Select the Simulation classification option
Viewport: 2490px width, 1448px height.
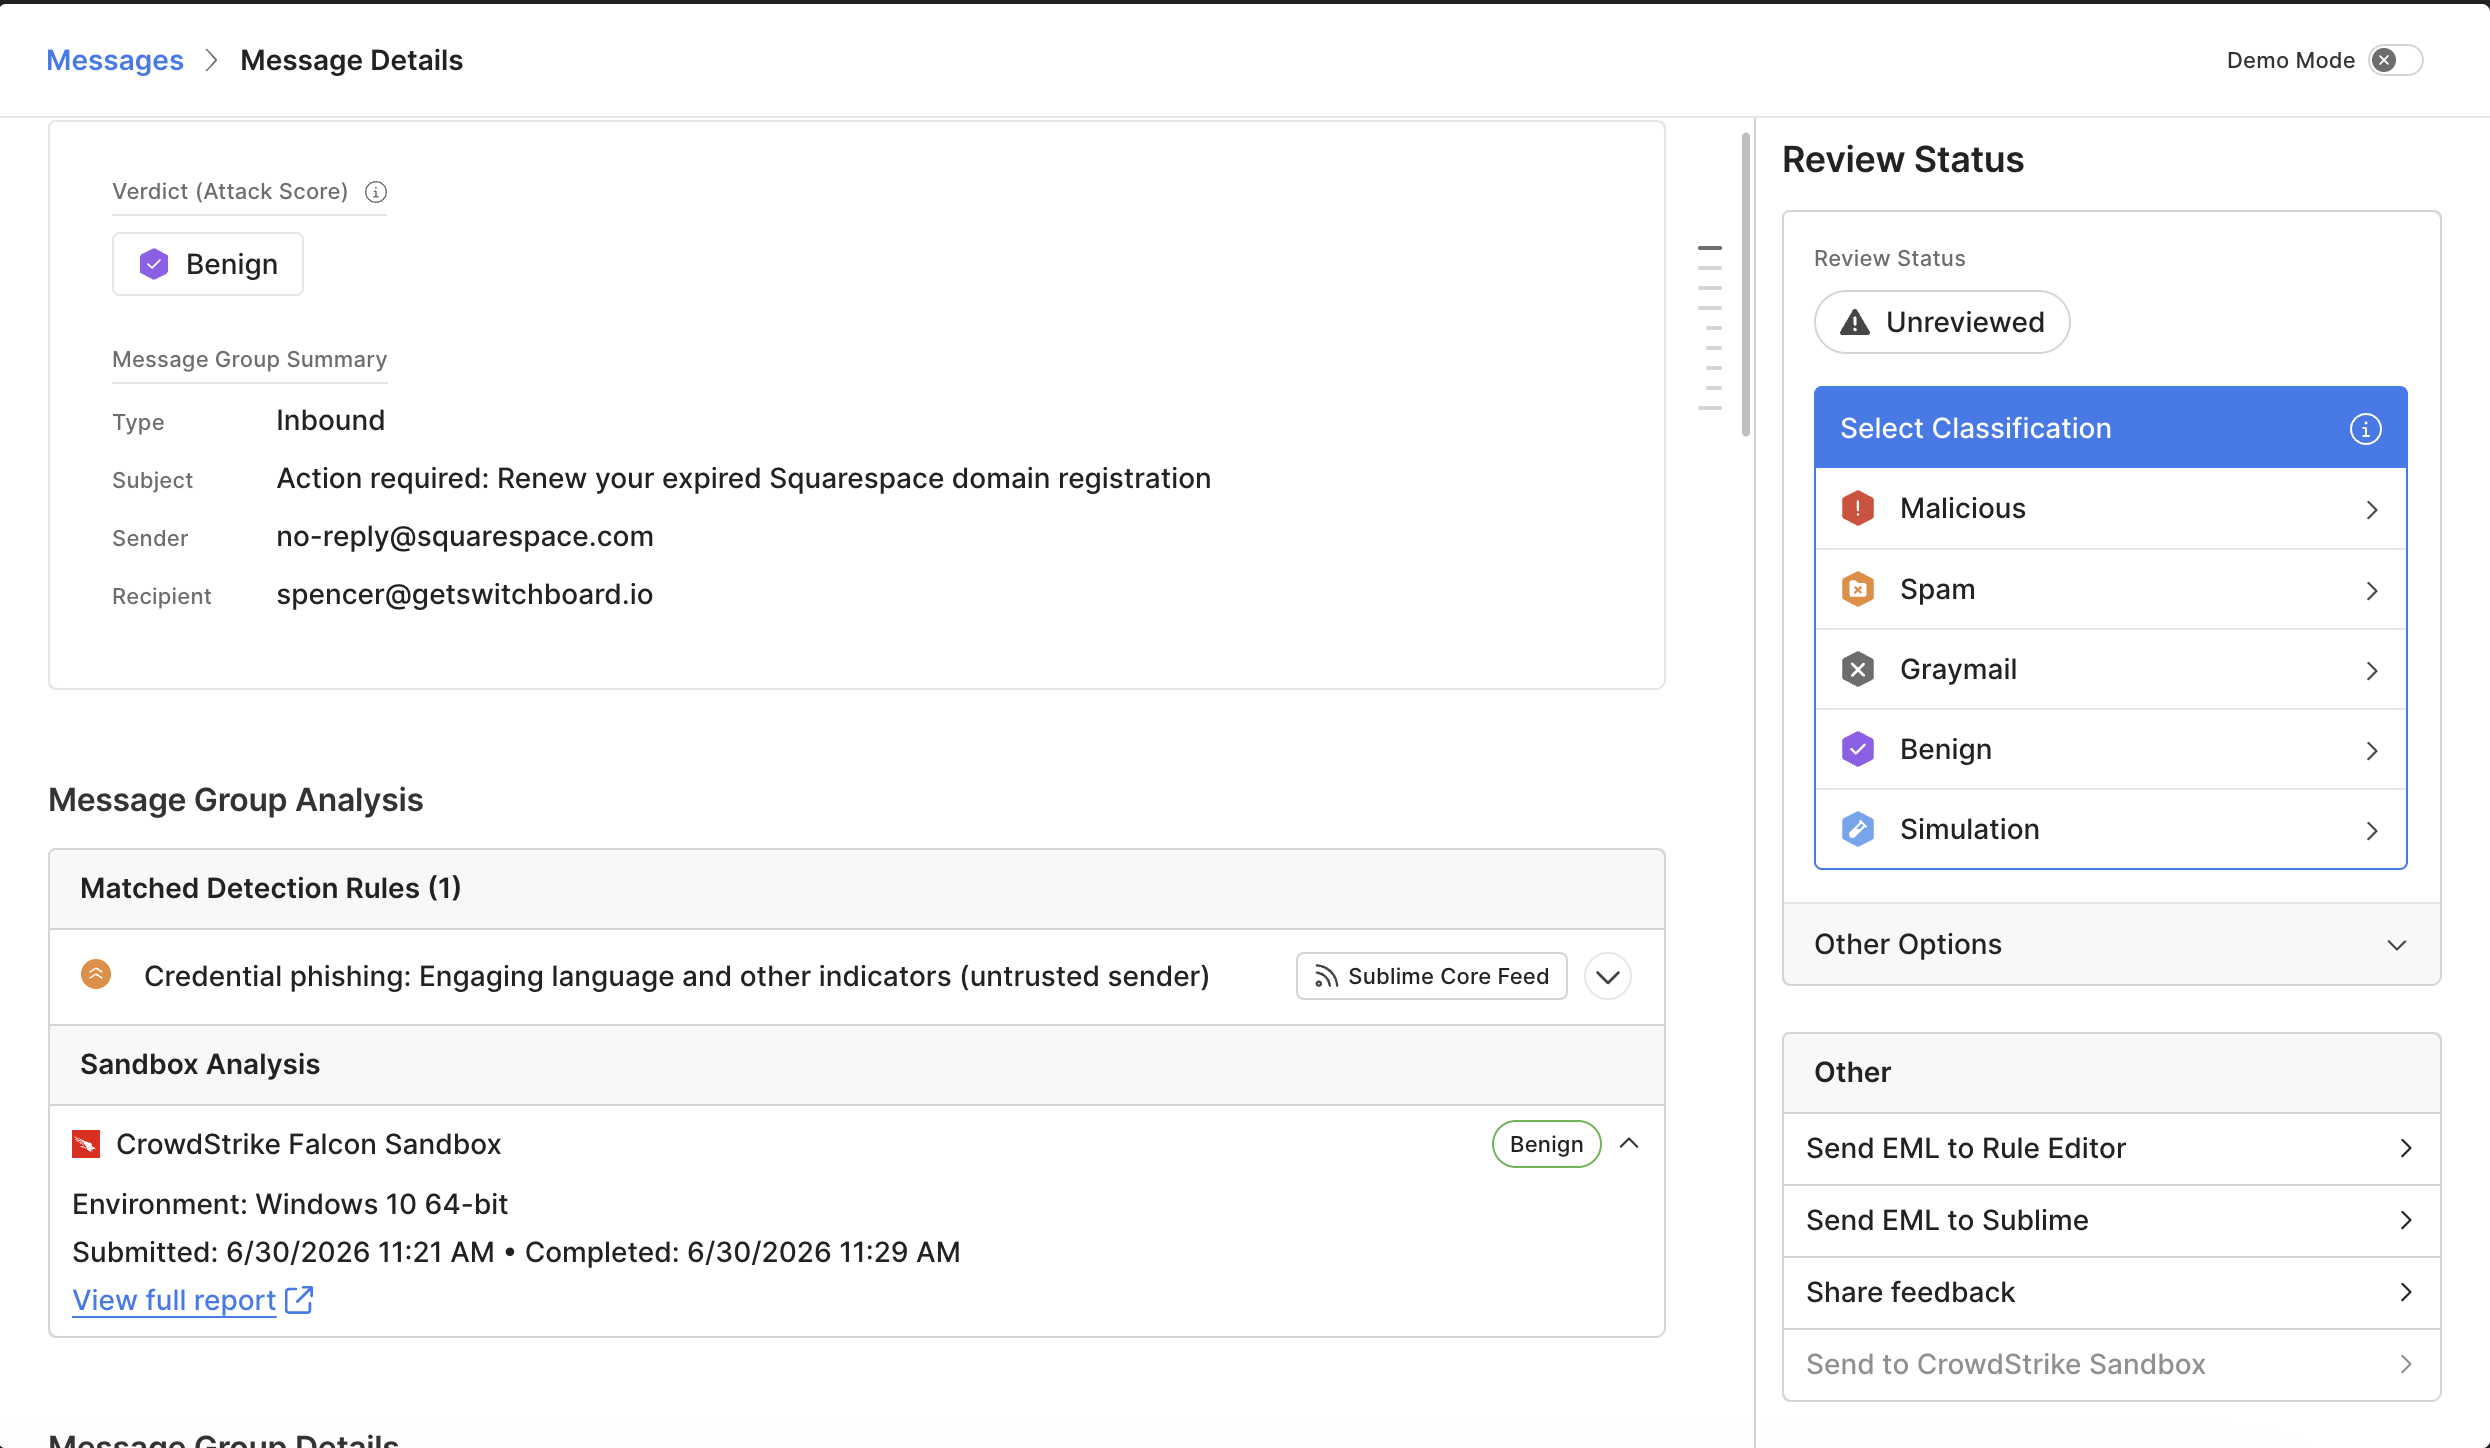tap(2110, 829)
